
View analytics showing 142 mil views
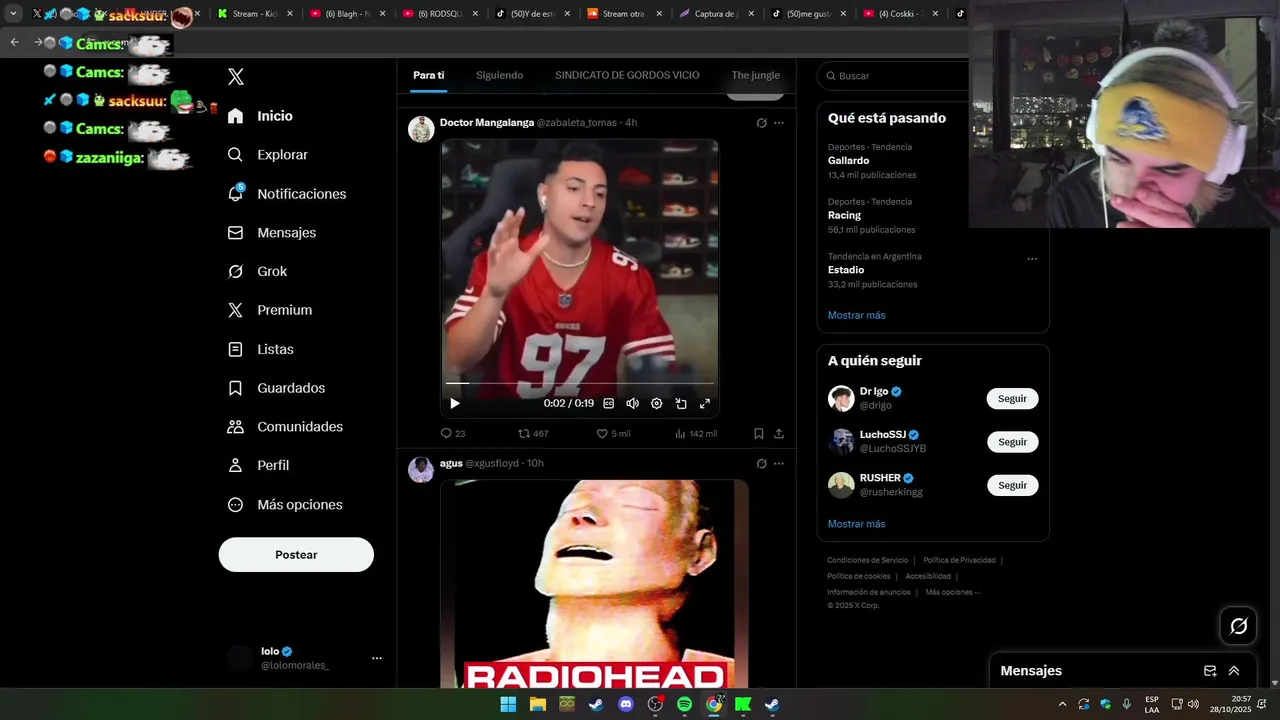click(696, 434)
